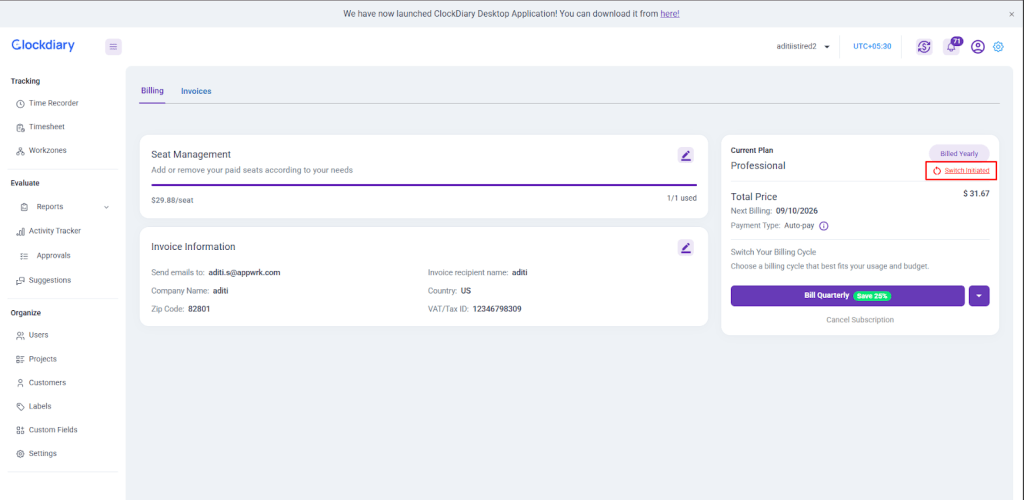Click the Bill Quarterly button

click(x=847, y=295)
